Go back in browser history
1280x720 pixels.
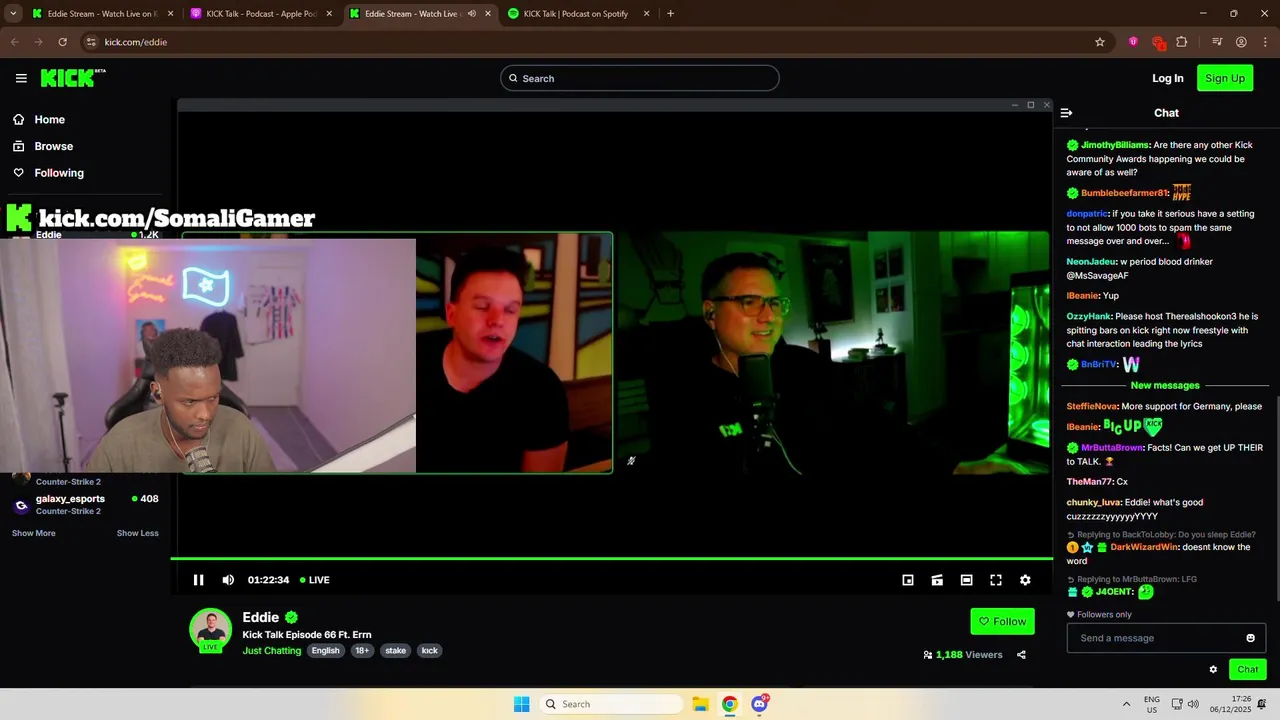point(14,42)
